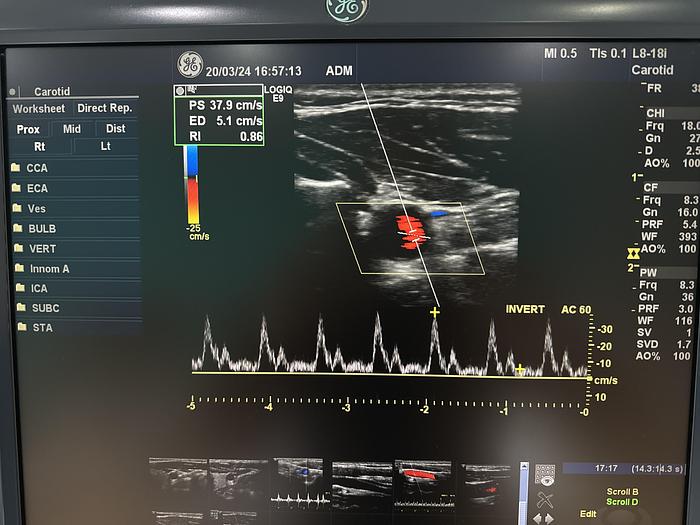Click the Scroll B trackball label

[x=622, y=492]
